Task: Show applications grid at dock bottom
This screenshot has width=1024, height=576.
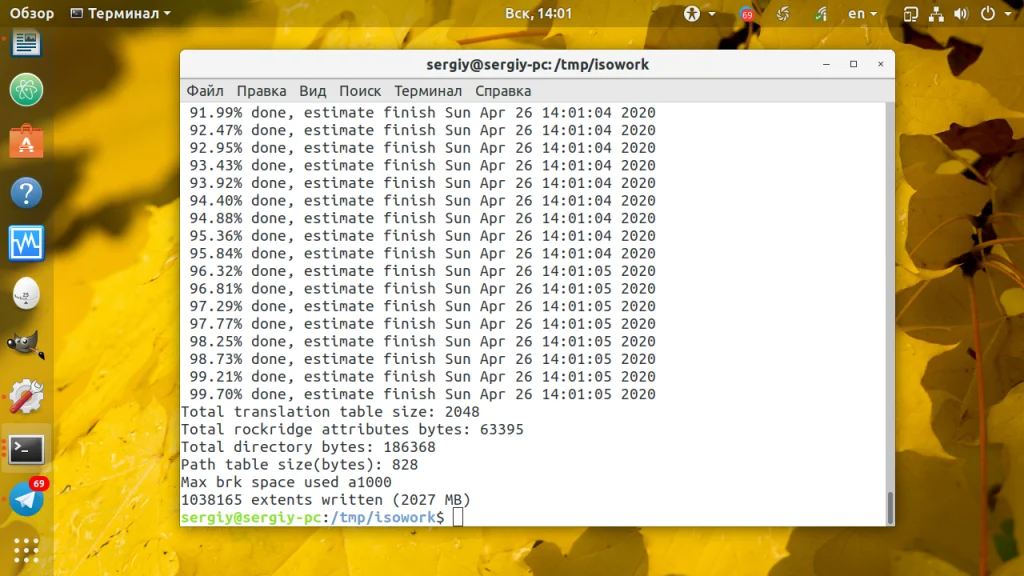Action: pyautogui.click(x=26, y=550)
